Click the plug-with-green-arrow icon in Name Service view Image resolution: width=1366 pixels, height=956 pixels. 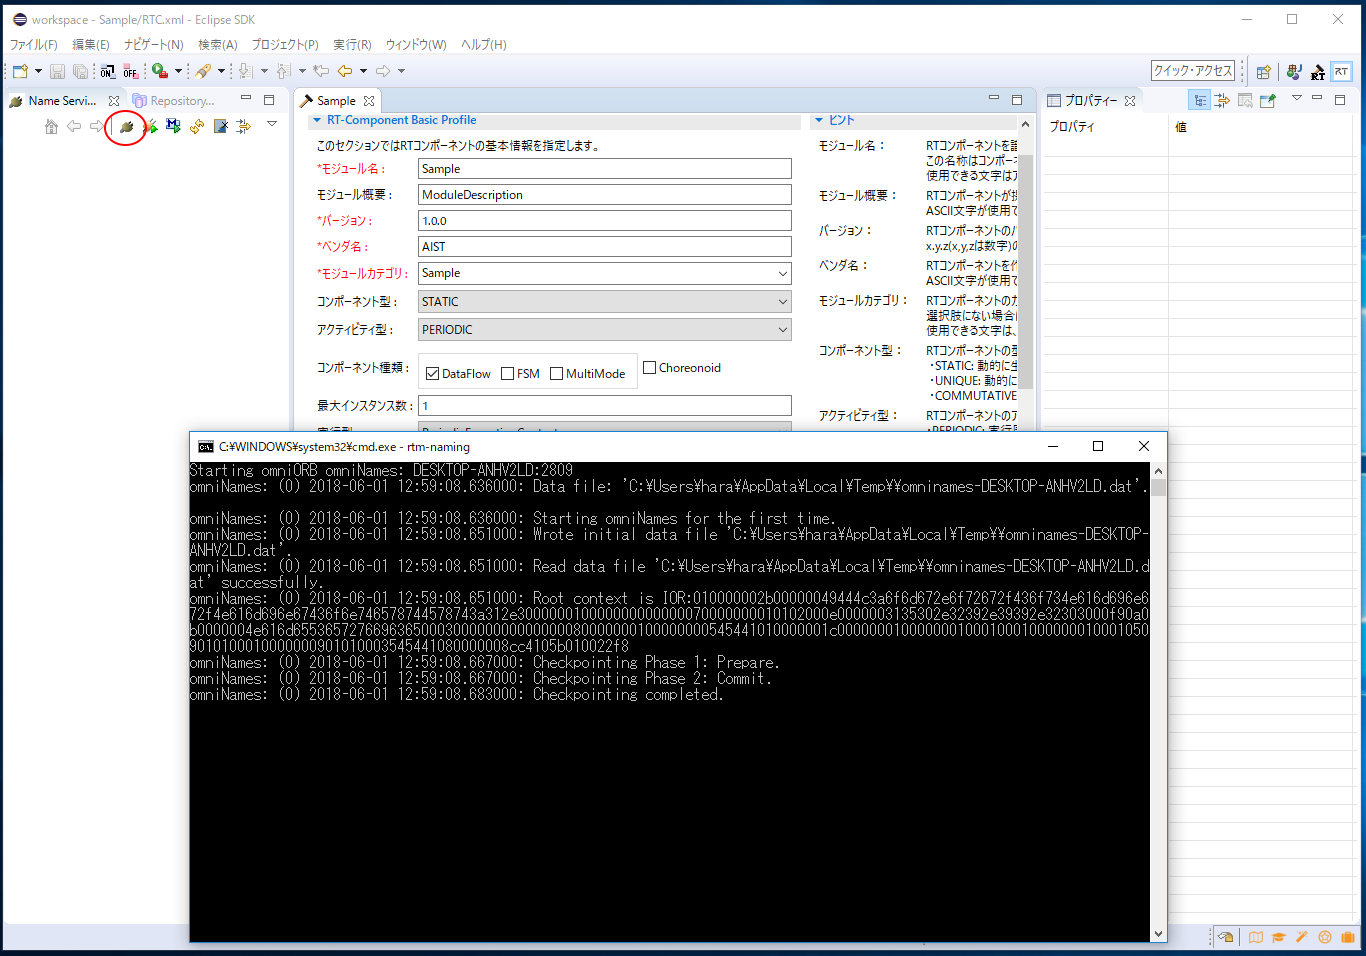tap(150, 126)
